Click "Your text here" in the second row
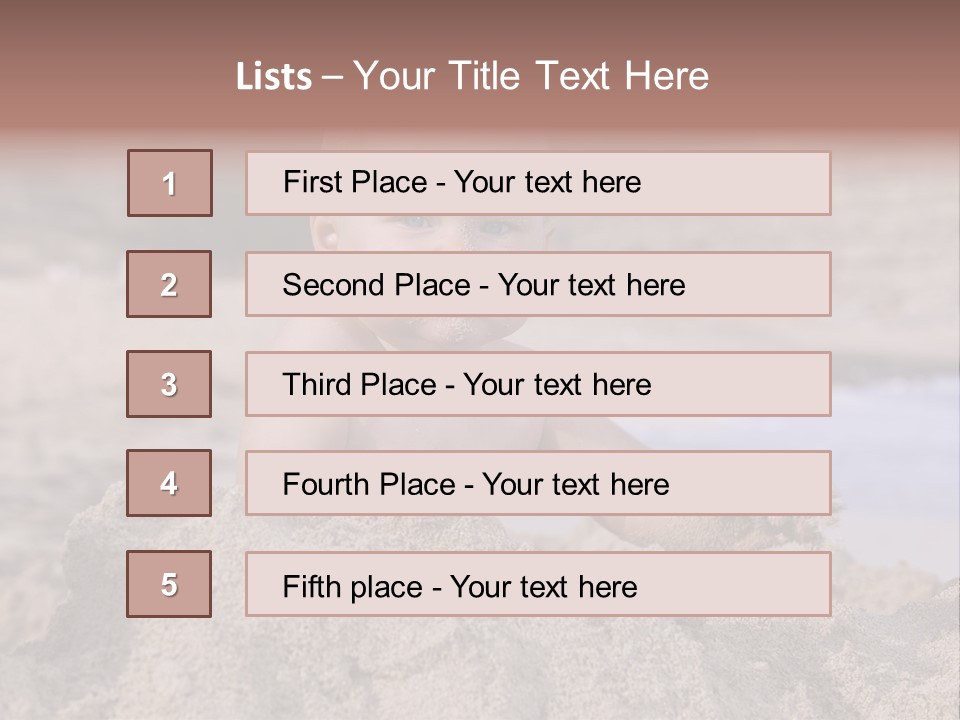Image resolution: width=960 pixels, height=720 pixels. [591, 285]
